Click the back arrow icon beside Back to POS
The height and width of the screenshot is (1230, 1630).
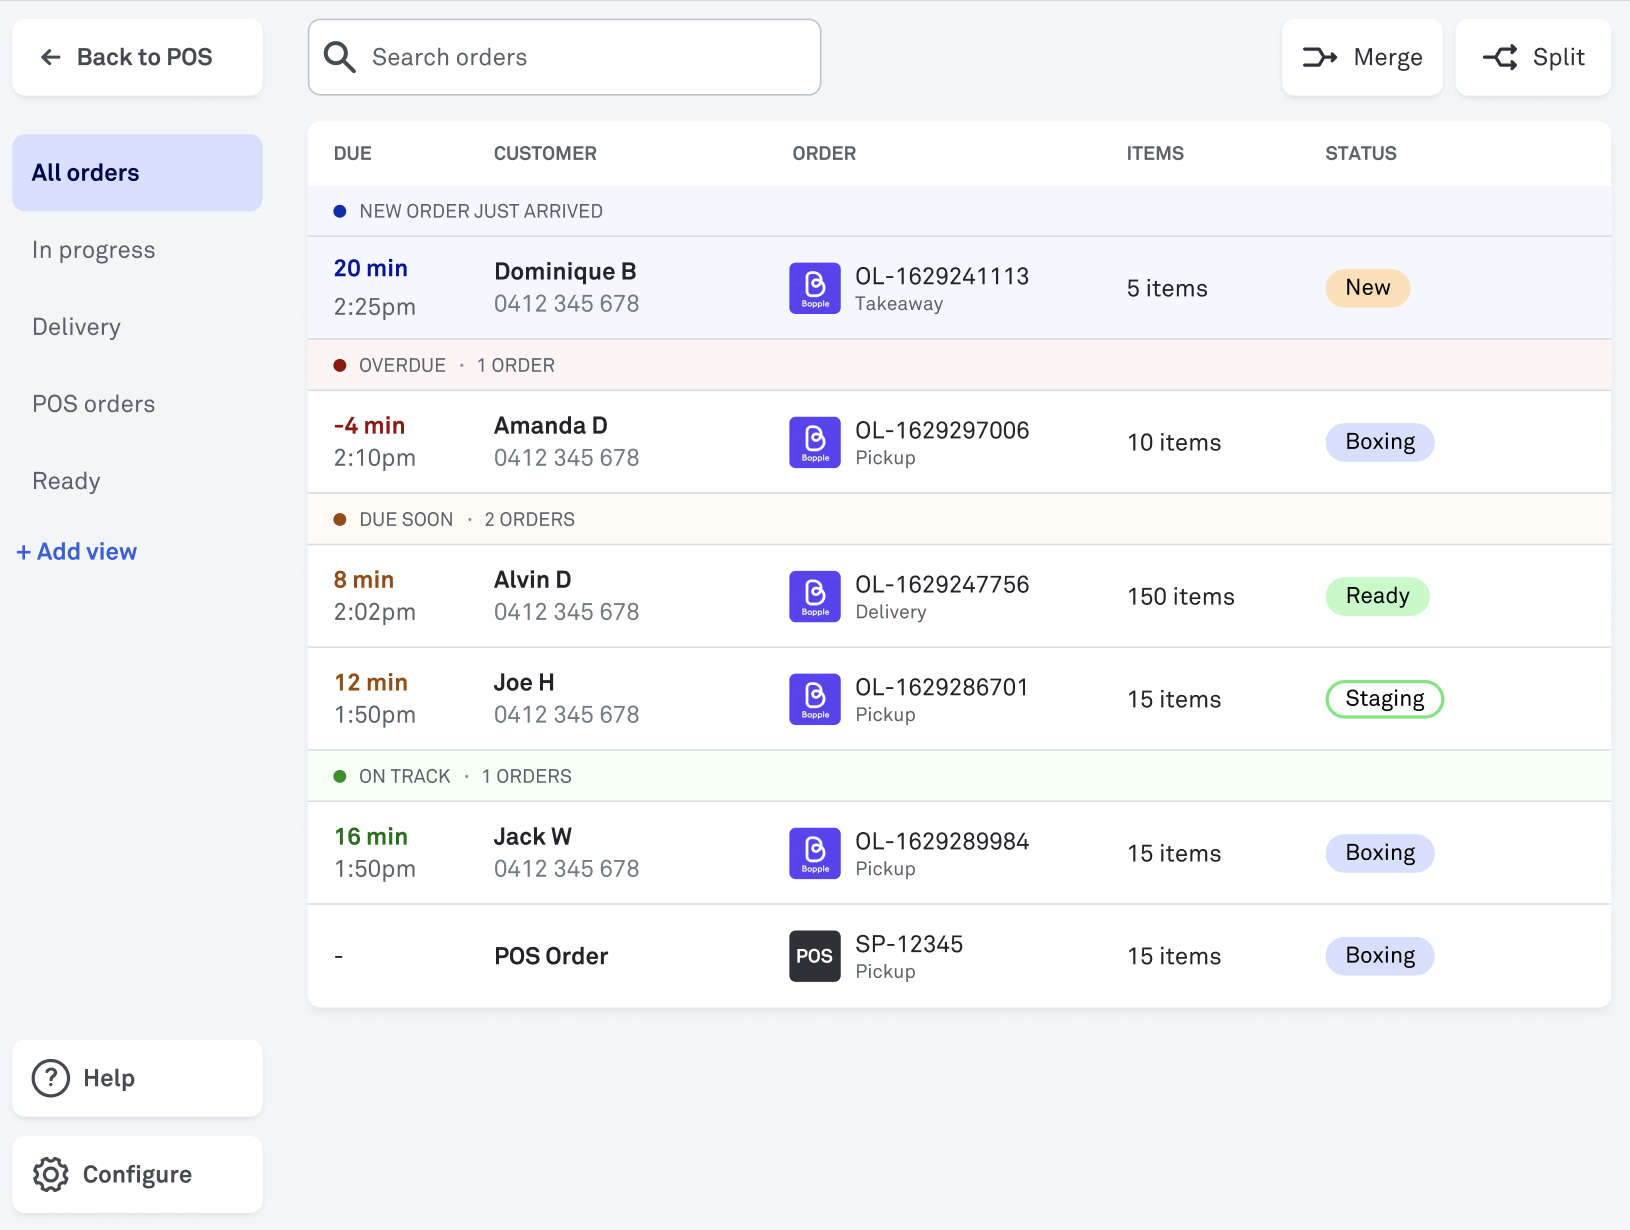click(51, 58)
